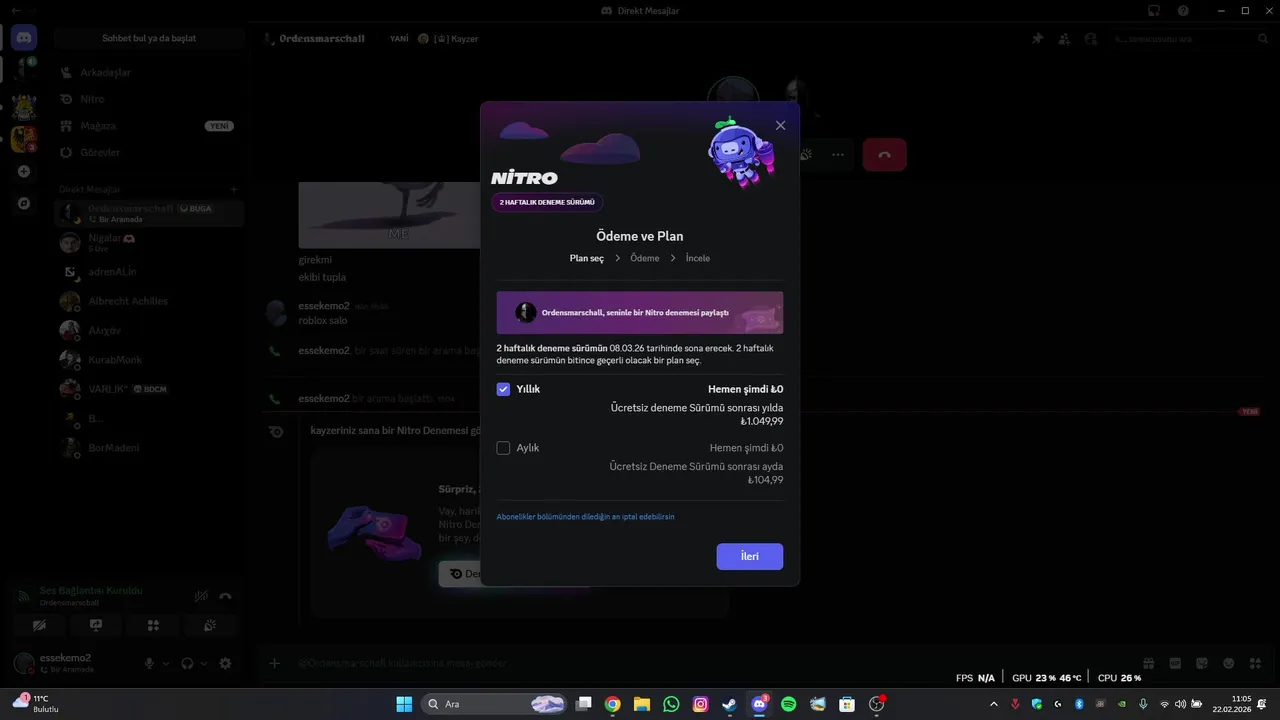The width and height of the screenshot is (1280, 720).
Task: Open more call options ellipsis
Action: click(837, 155)
